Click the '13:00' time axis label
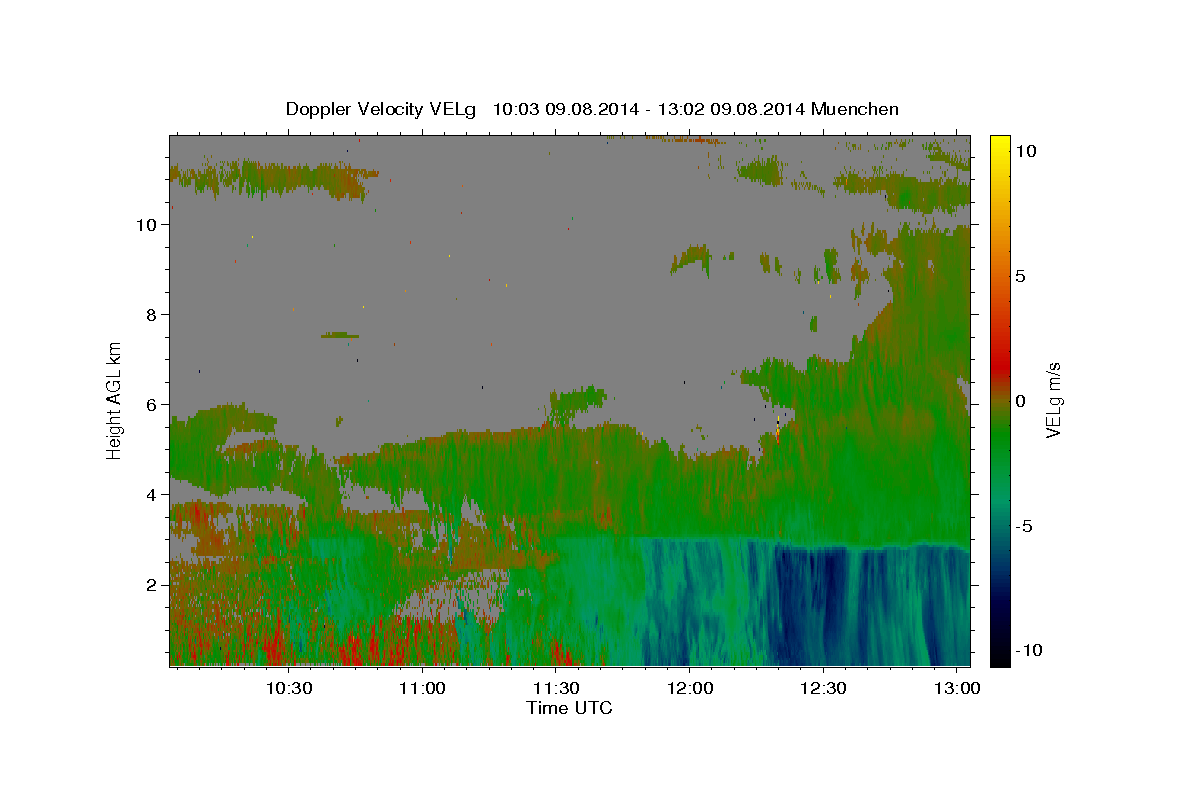The width and height of the screenshot is (1200, 800). 957,689
